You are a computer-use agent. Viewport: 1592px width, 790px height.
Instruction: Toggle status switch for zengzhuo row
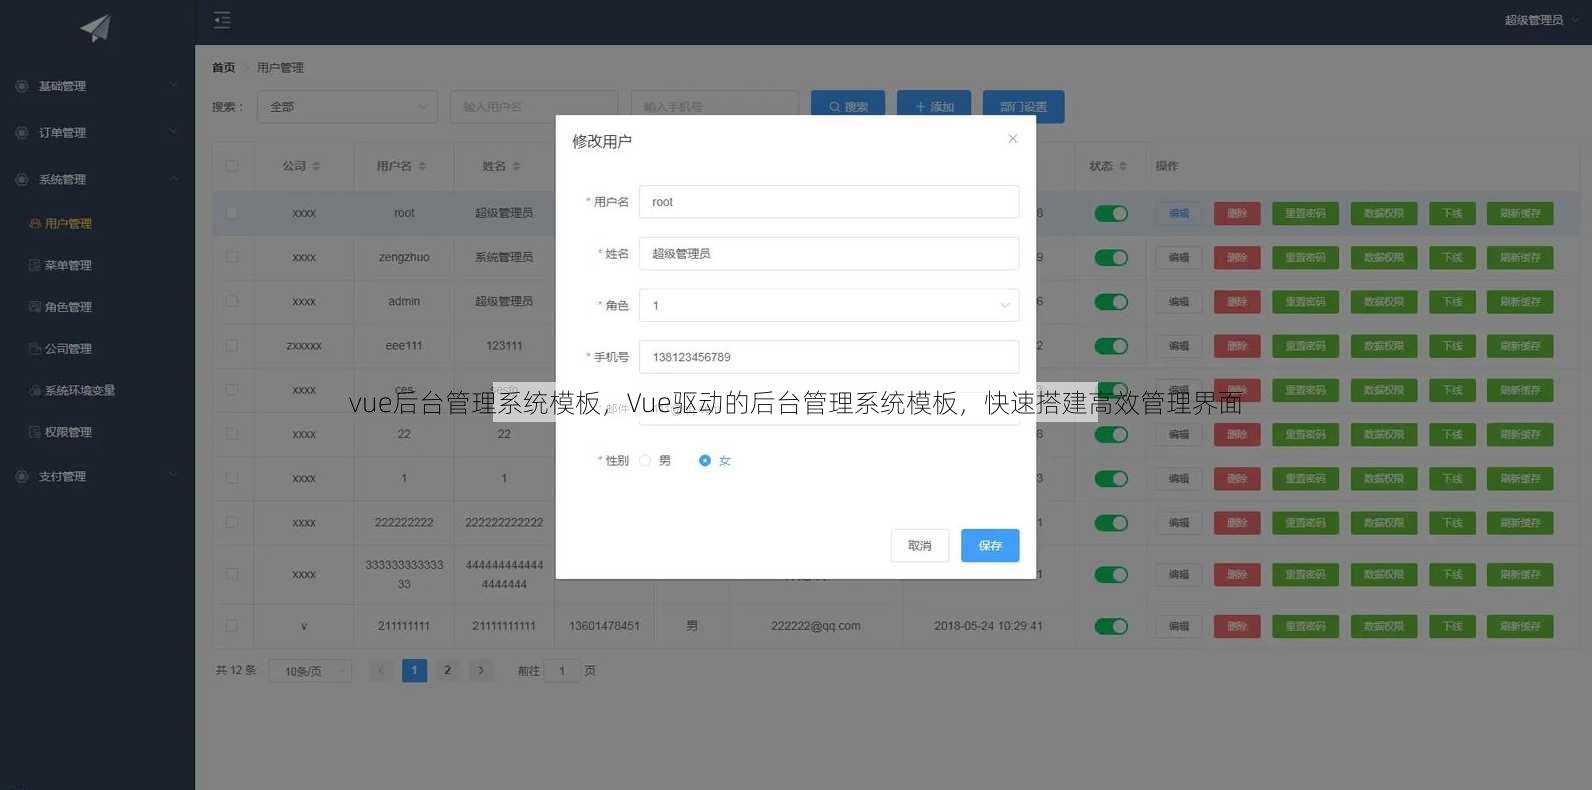[1111, 257]
